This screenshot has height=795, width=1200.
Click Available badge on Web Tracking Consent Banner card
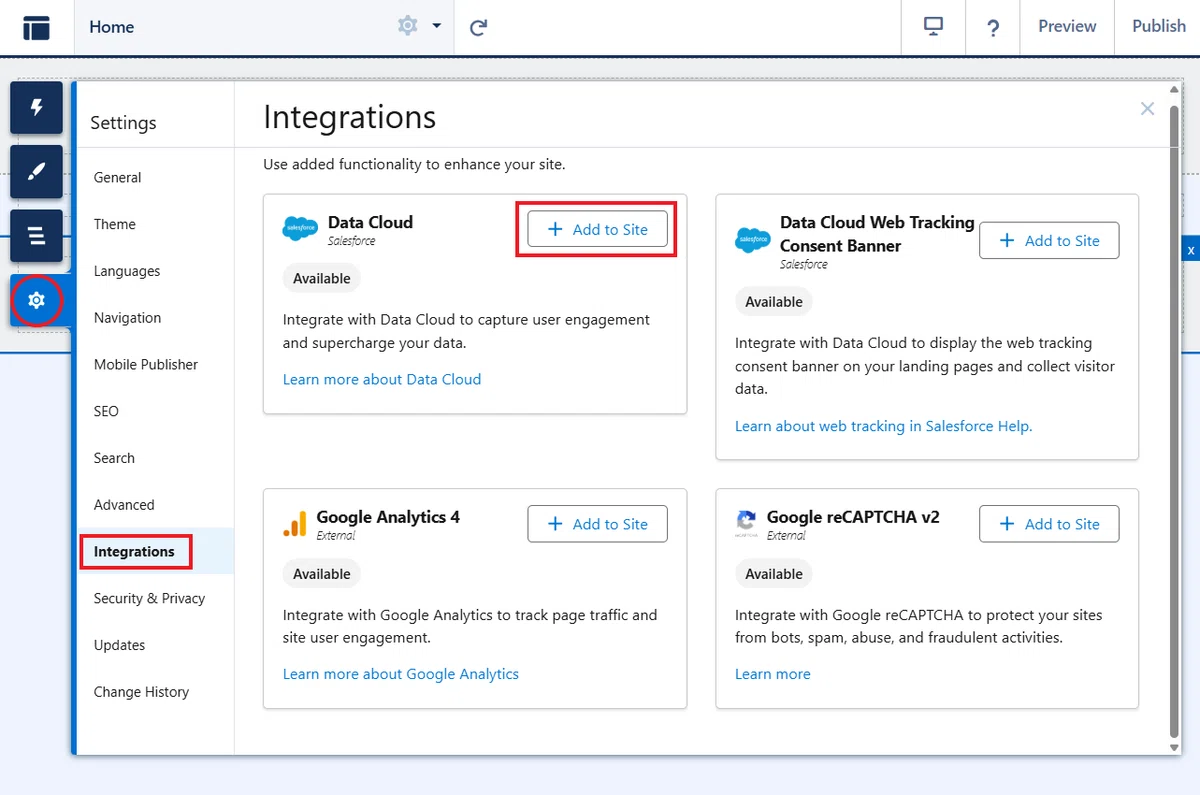coord(774,302)
